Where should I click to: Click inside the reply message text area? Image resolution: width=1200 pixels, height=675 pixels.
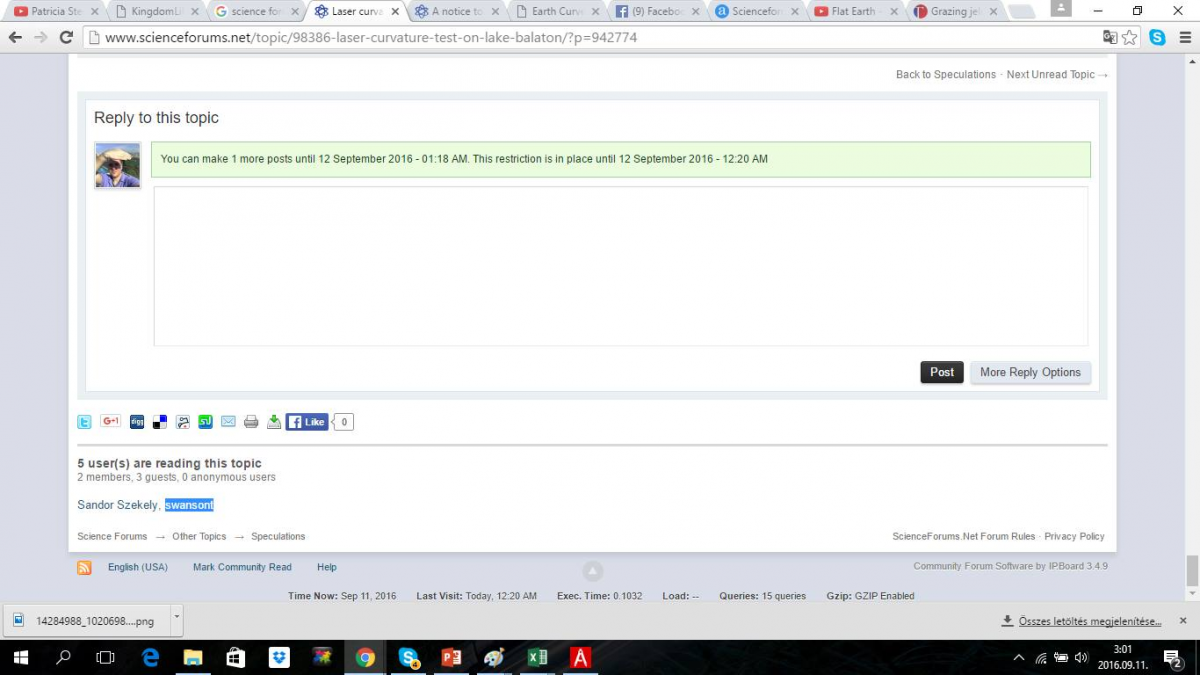point(620,266)
